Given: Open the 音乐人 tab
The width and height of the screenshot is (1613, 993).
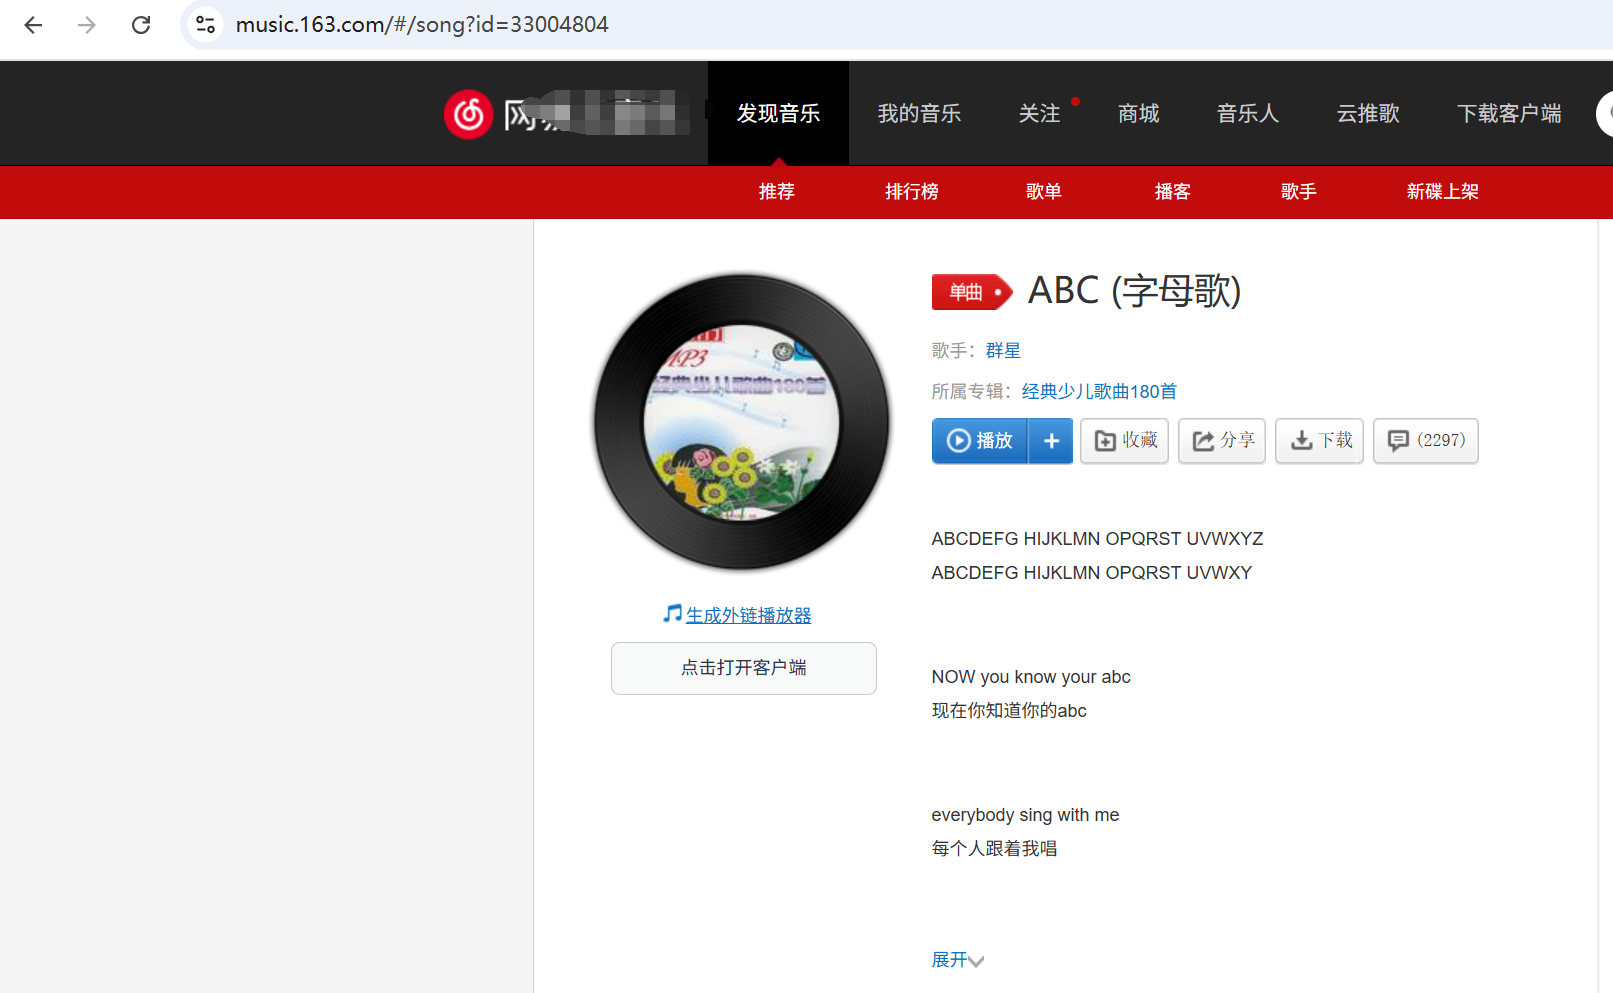Looking at the screenshot, I should click(x=1247, y=114).
